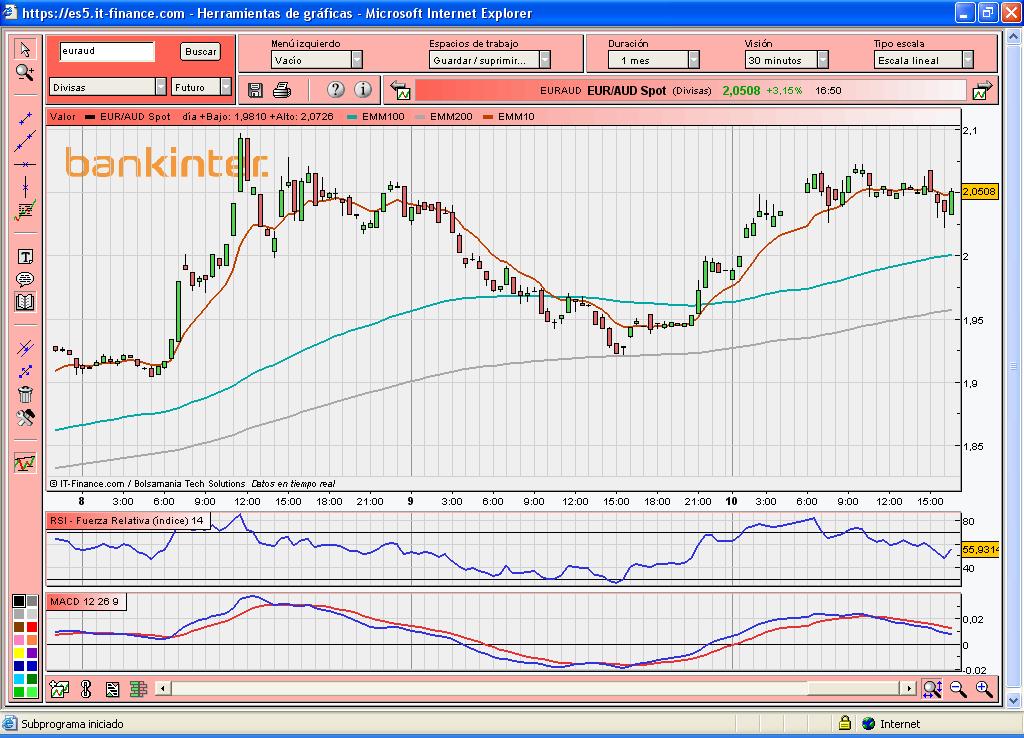This screenshot has width=1024, height=738.
Task: Open the Divisas category dropdown
Action: [x=160, y=87]
